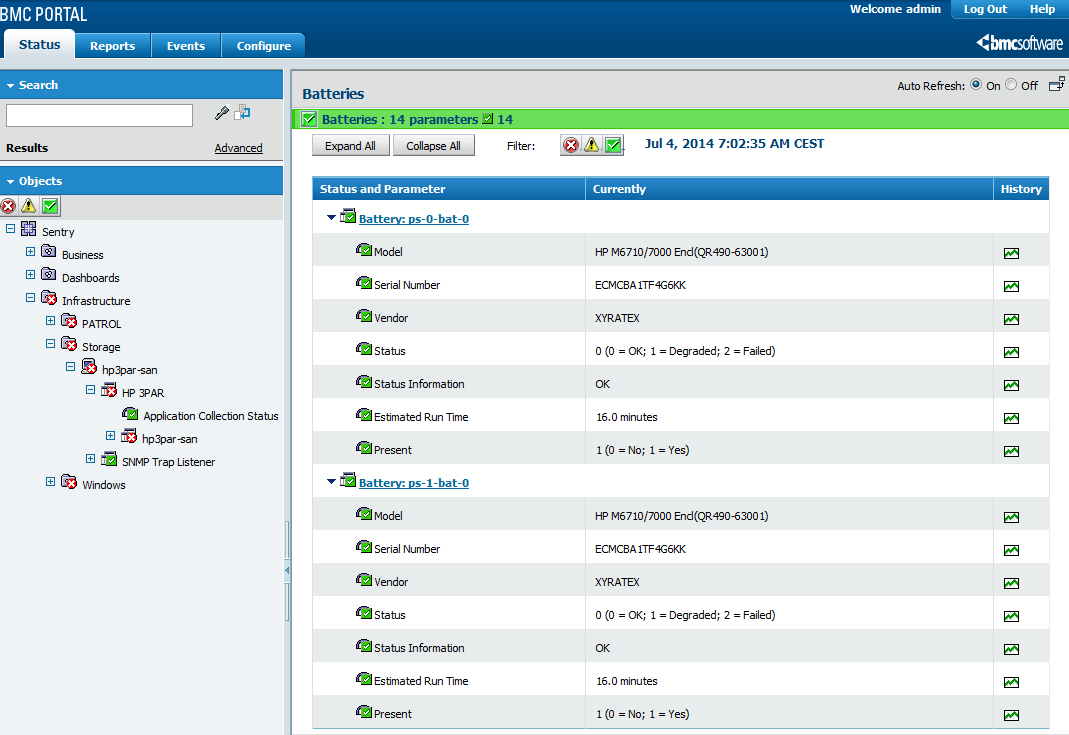Filter Objects tree by OK status icon
Image resolution: width=1069 pixels, height=735 pixels.
tap(50, 206)
